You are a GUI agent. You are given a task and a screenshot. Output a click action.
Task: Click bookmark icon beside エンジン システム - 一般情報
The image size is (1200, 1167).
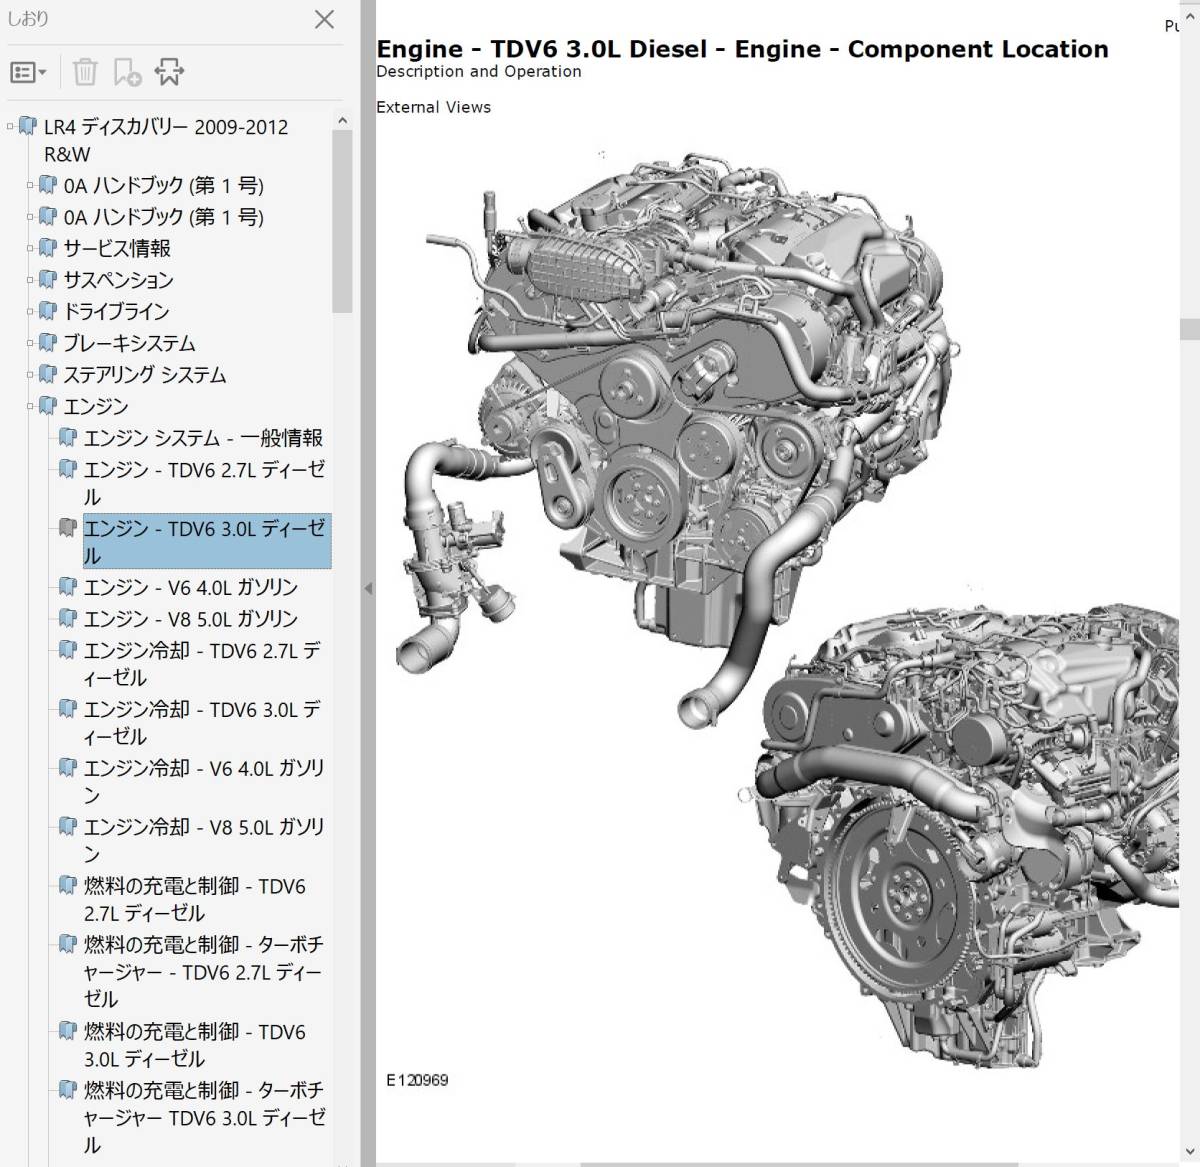[x=67, y=437]
